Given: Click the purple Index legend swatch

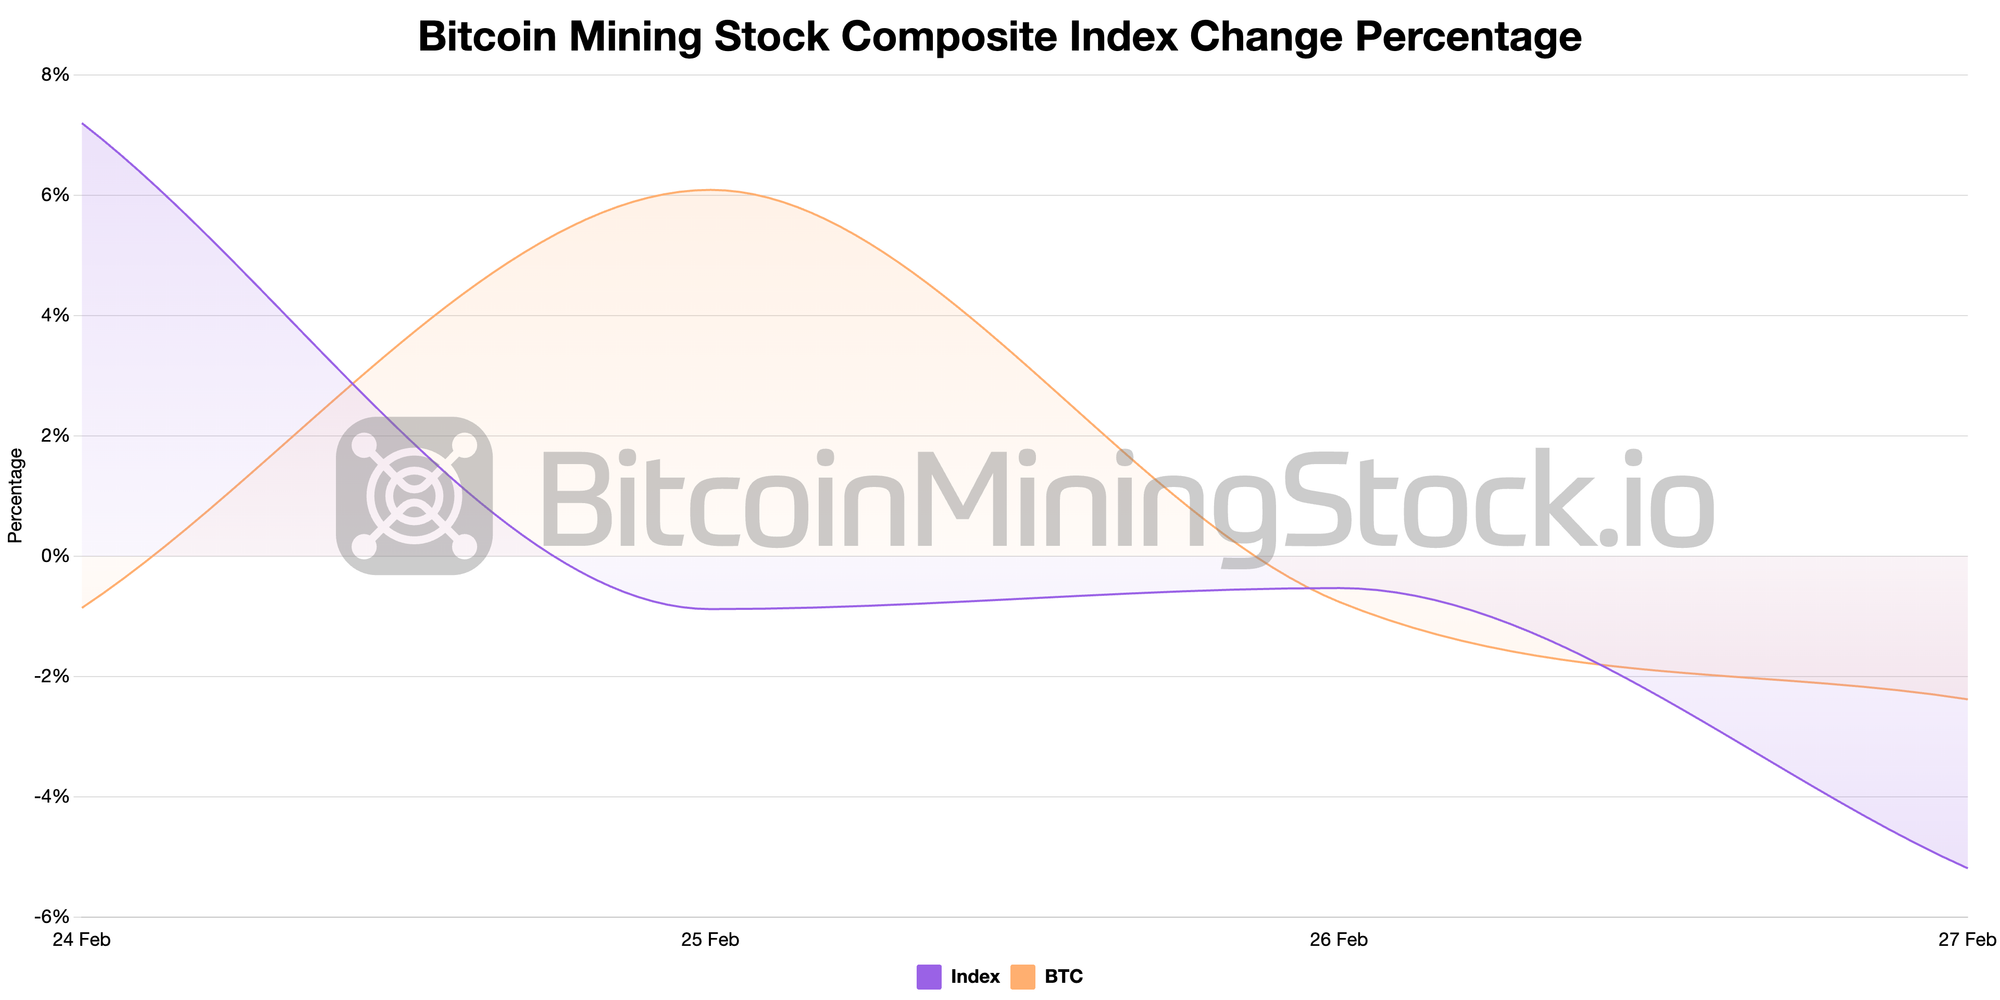Looking at the screenshot, I should 929,977.
